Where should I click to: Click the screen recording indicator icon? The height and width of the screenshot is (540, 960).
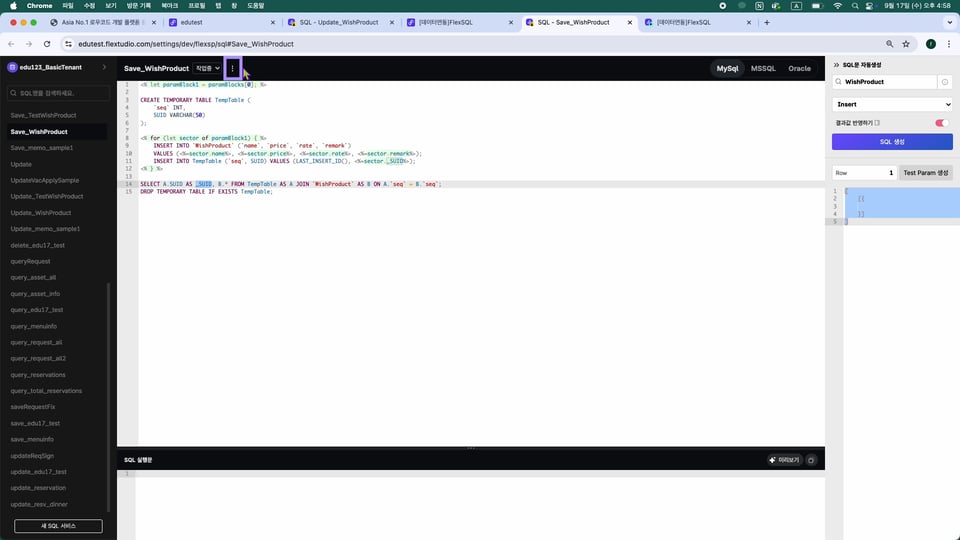[x=722, y=6]
